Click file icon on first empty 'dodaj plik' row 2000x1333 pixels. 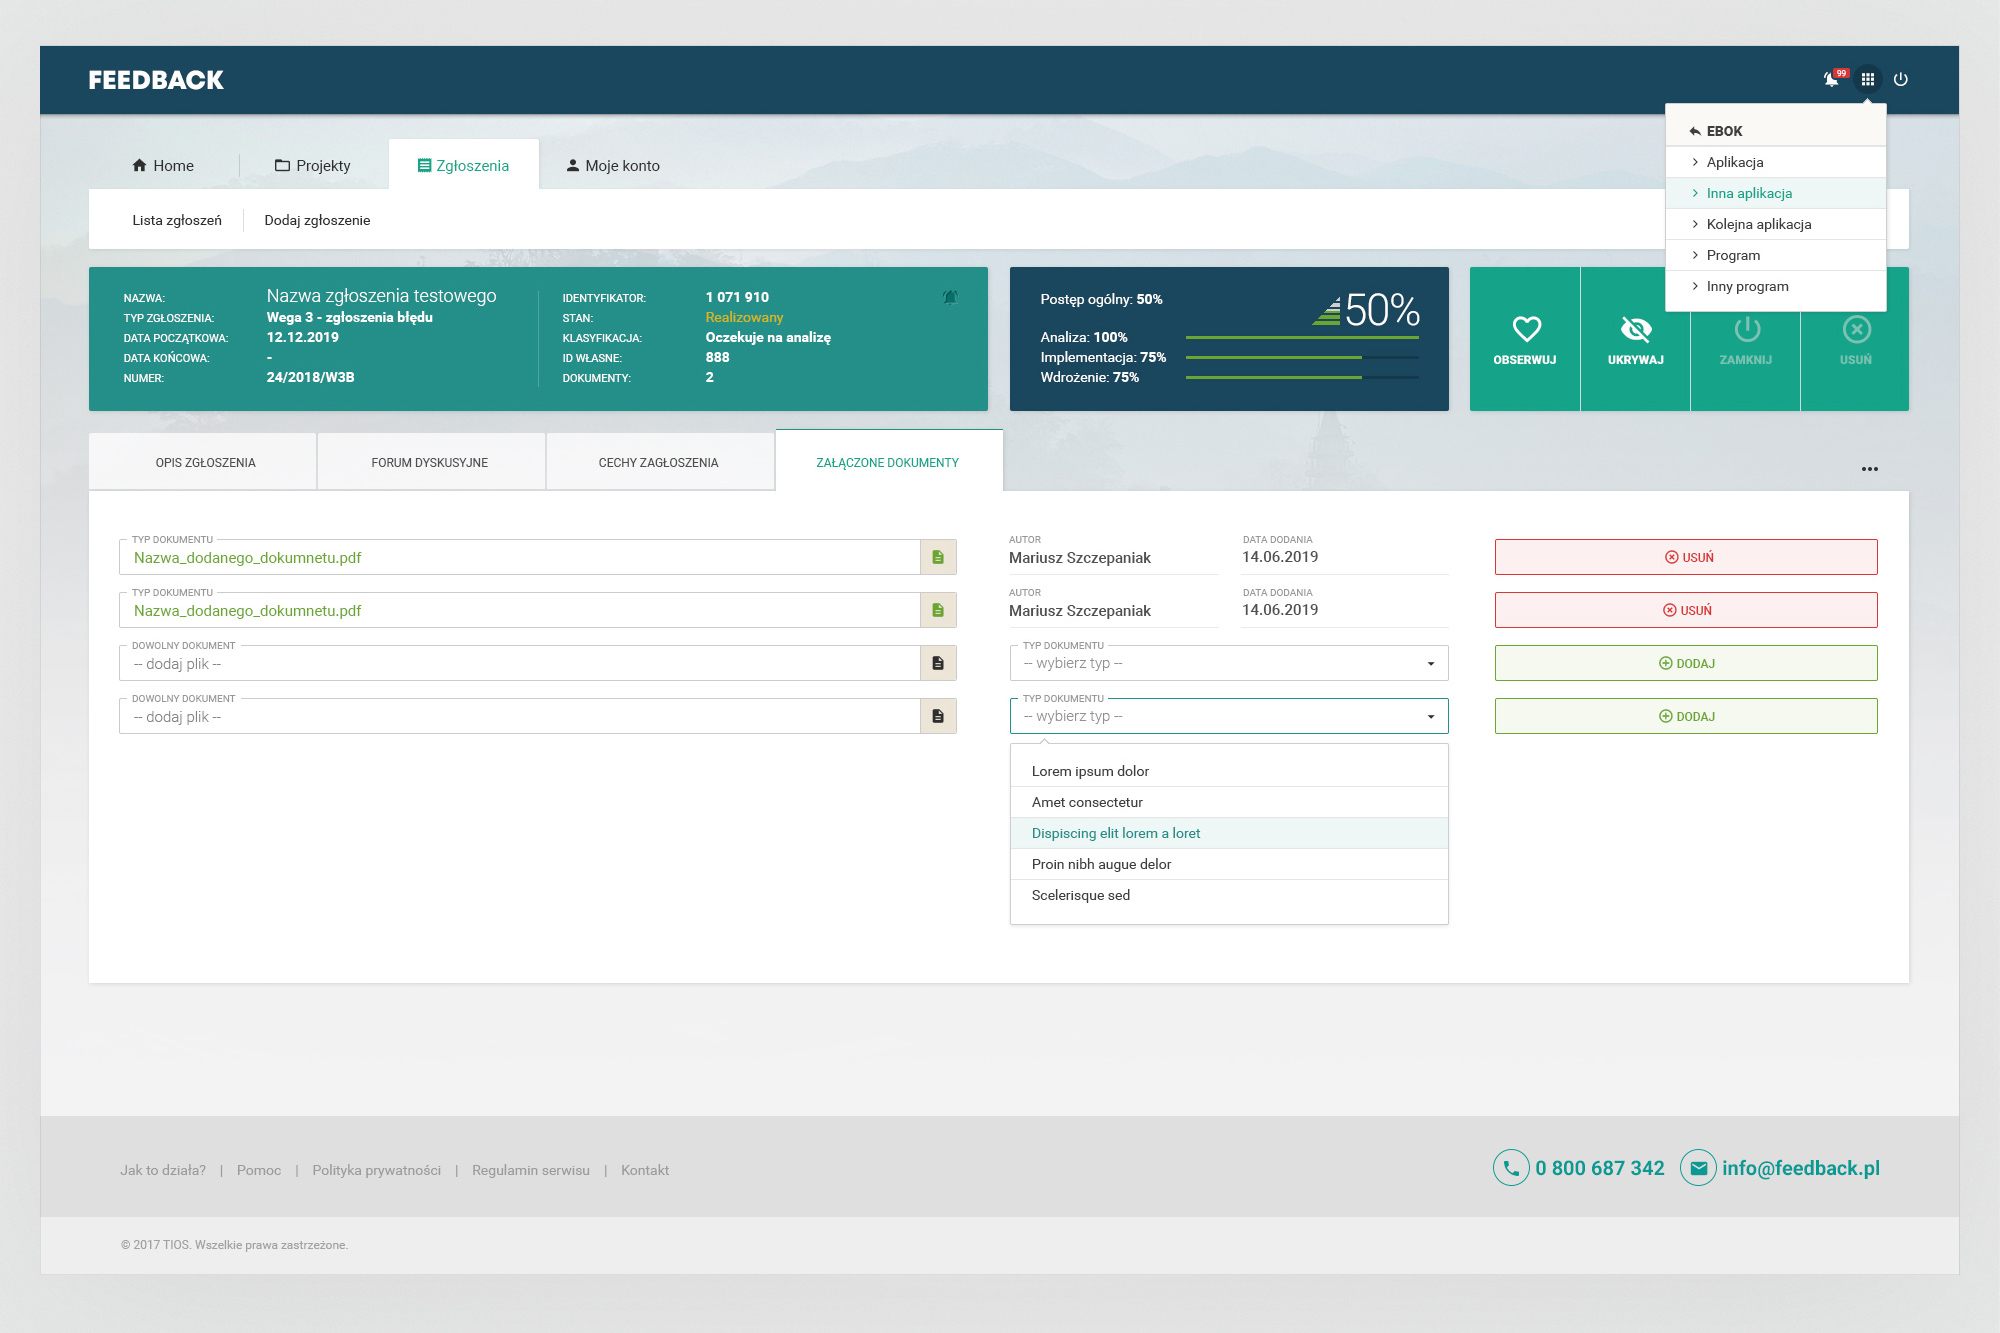point(938,663)
